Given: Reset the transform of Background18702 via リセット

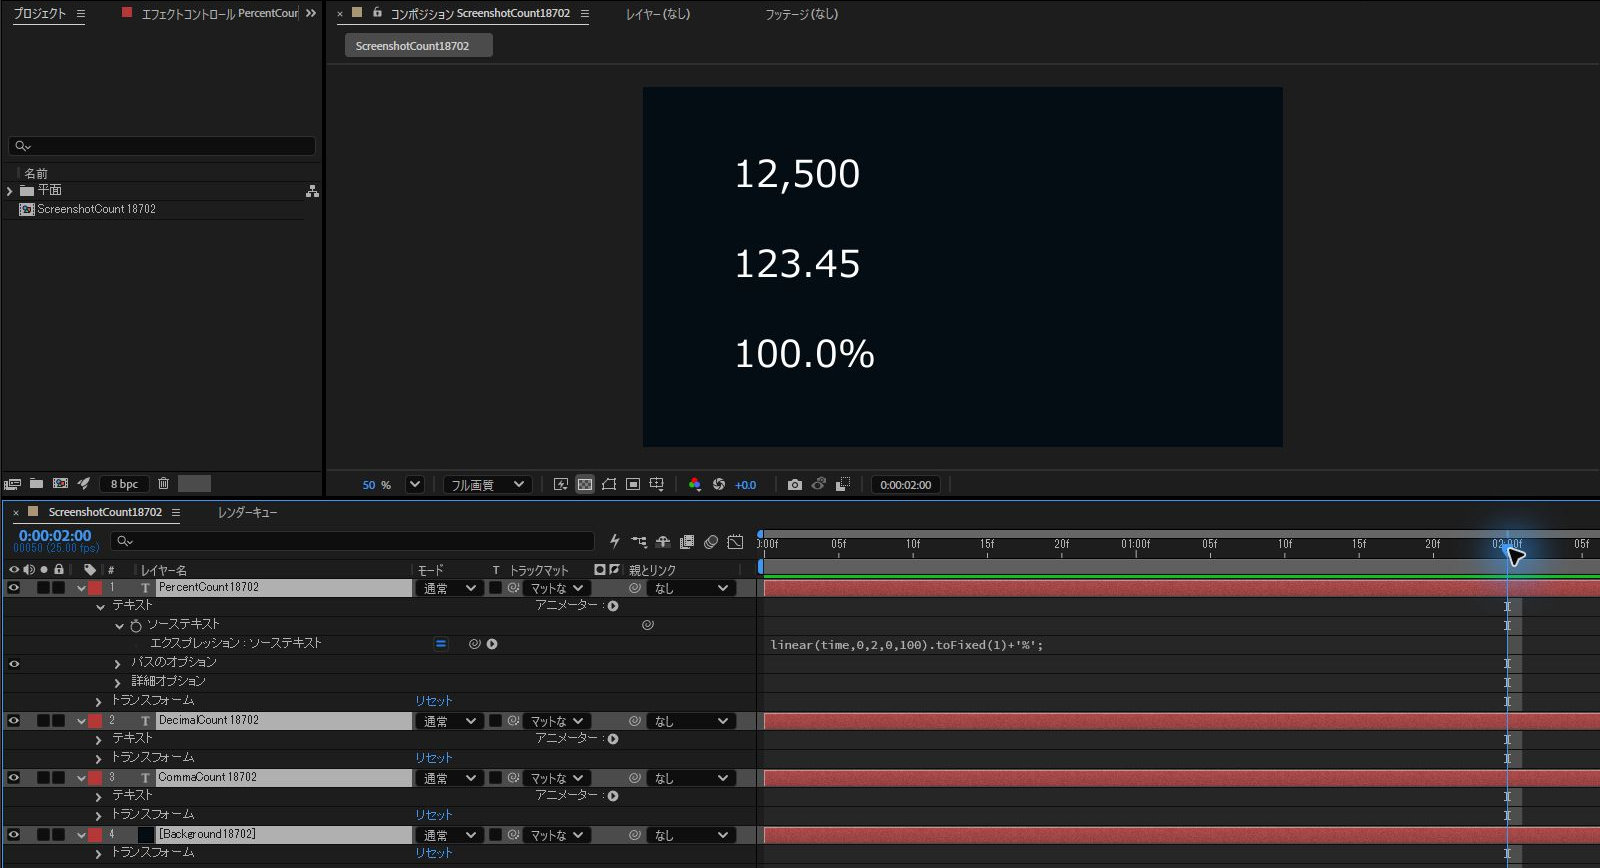Looking at the screenshot, I should tap(434, 853).
